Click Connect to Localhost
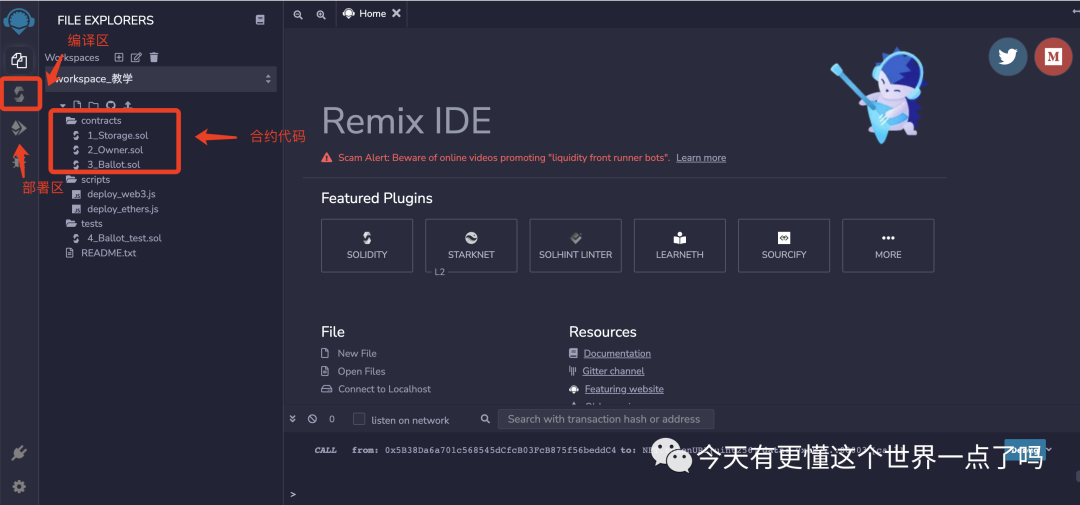 pos(376,389)
